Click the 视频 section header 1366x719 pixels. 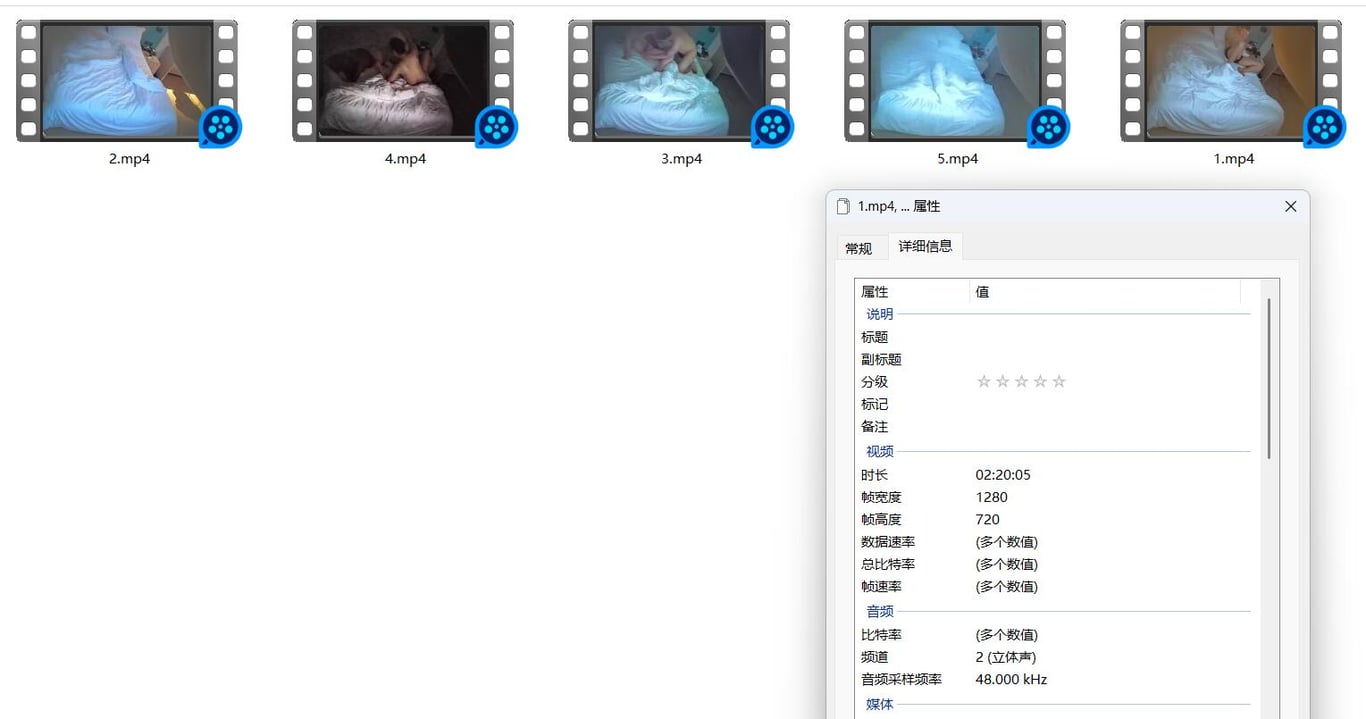880,452
